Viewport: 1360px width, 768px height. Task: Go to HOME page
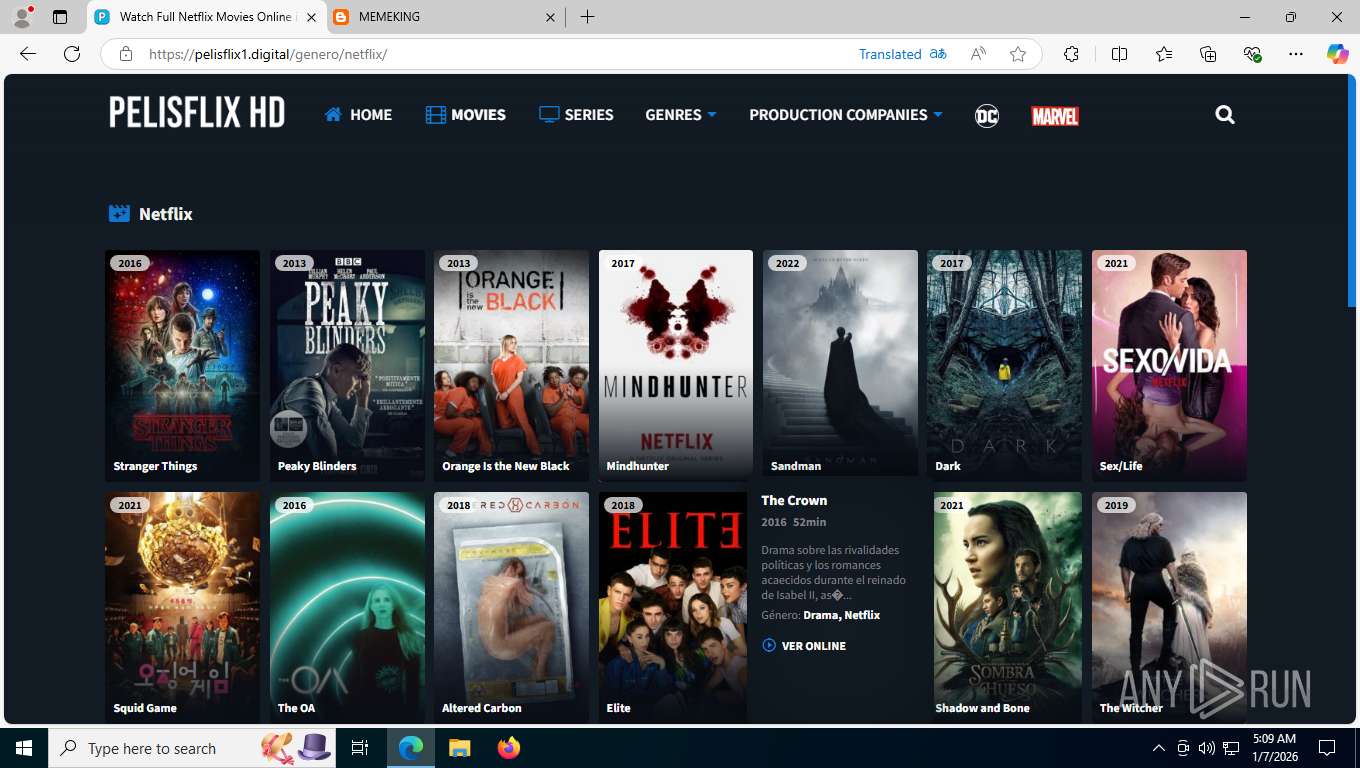coord(358,115)
